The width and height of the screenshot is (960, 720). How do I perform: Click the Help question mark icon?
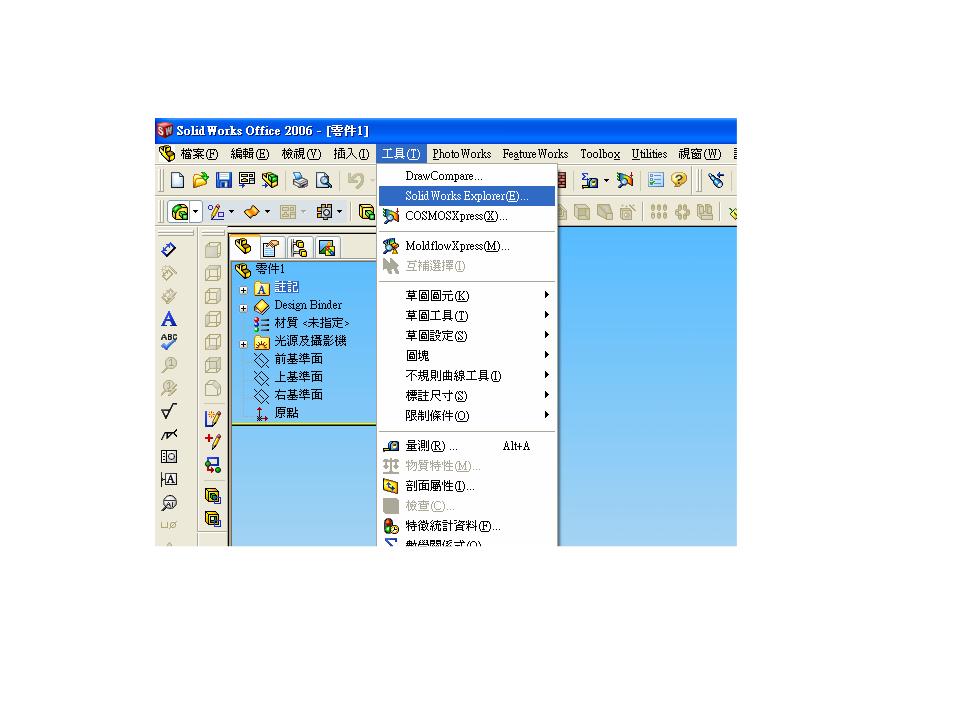[x=678, y=179]
